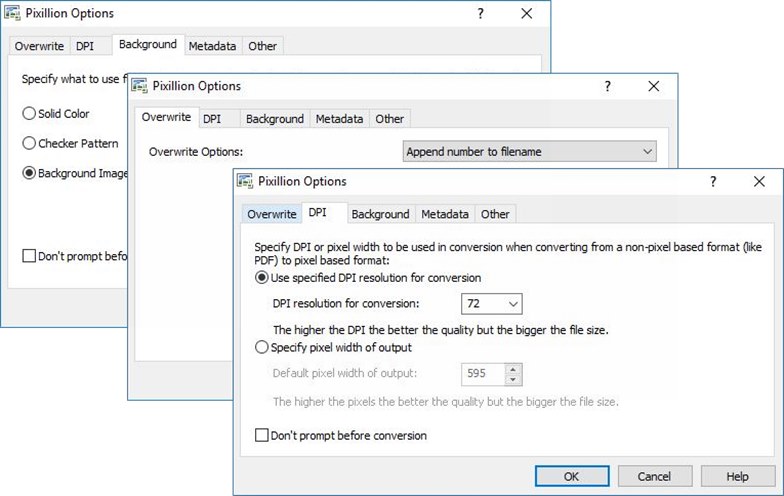The width and height of the screenshot is (784, 496).
Task: Select Background tab in back window
Action: pos(148,44)
